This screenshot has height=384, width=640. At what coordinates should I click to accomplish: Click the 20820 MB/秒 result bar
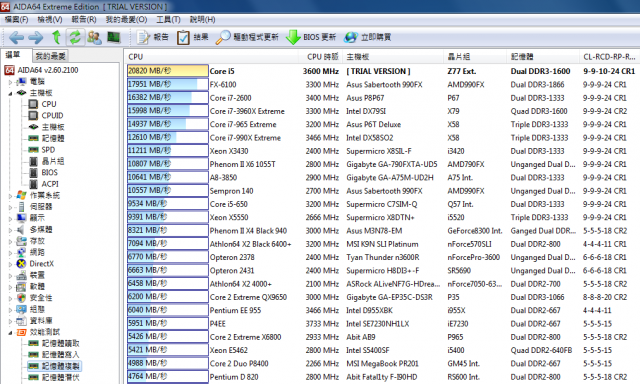pyautogui.click(x=167, y=71)
